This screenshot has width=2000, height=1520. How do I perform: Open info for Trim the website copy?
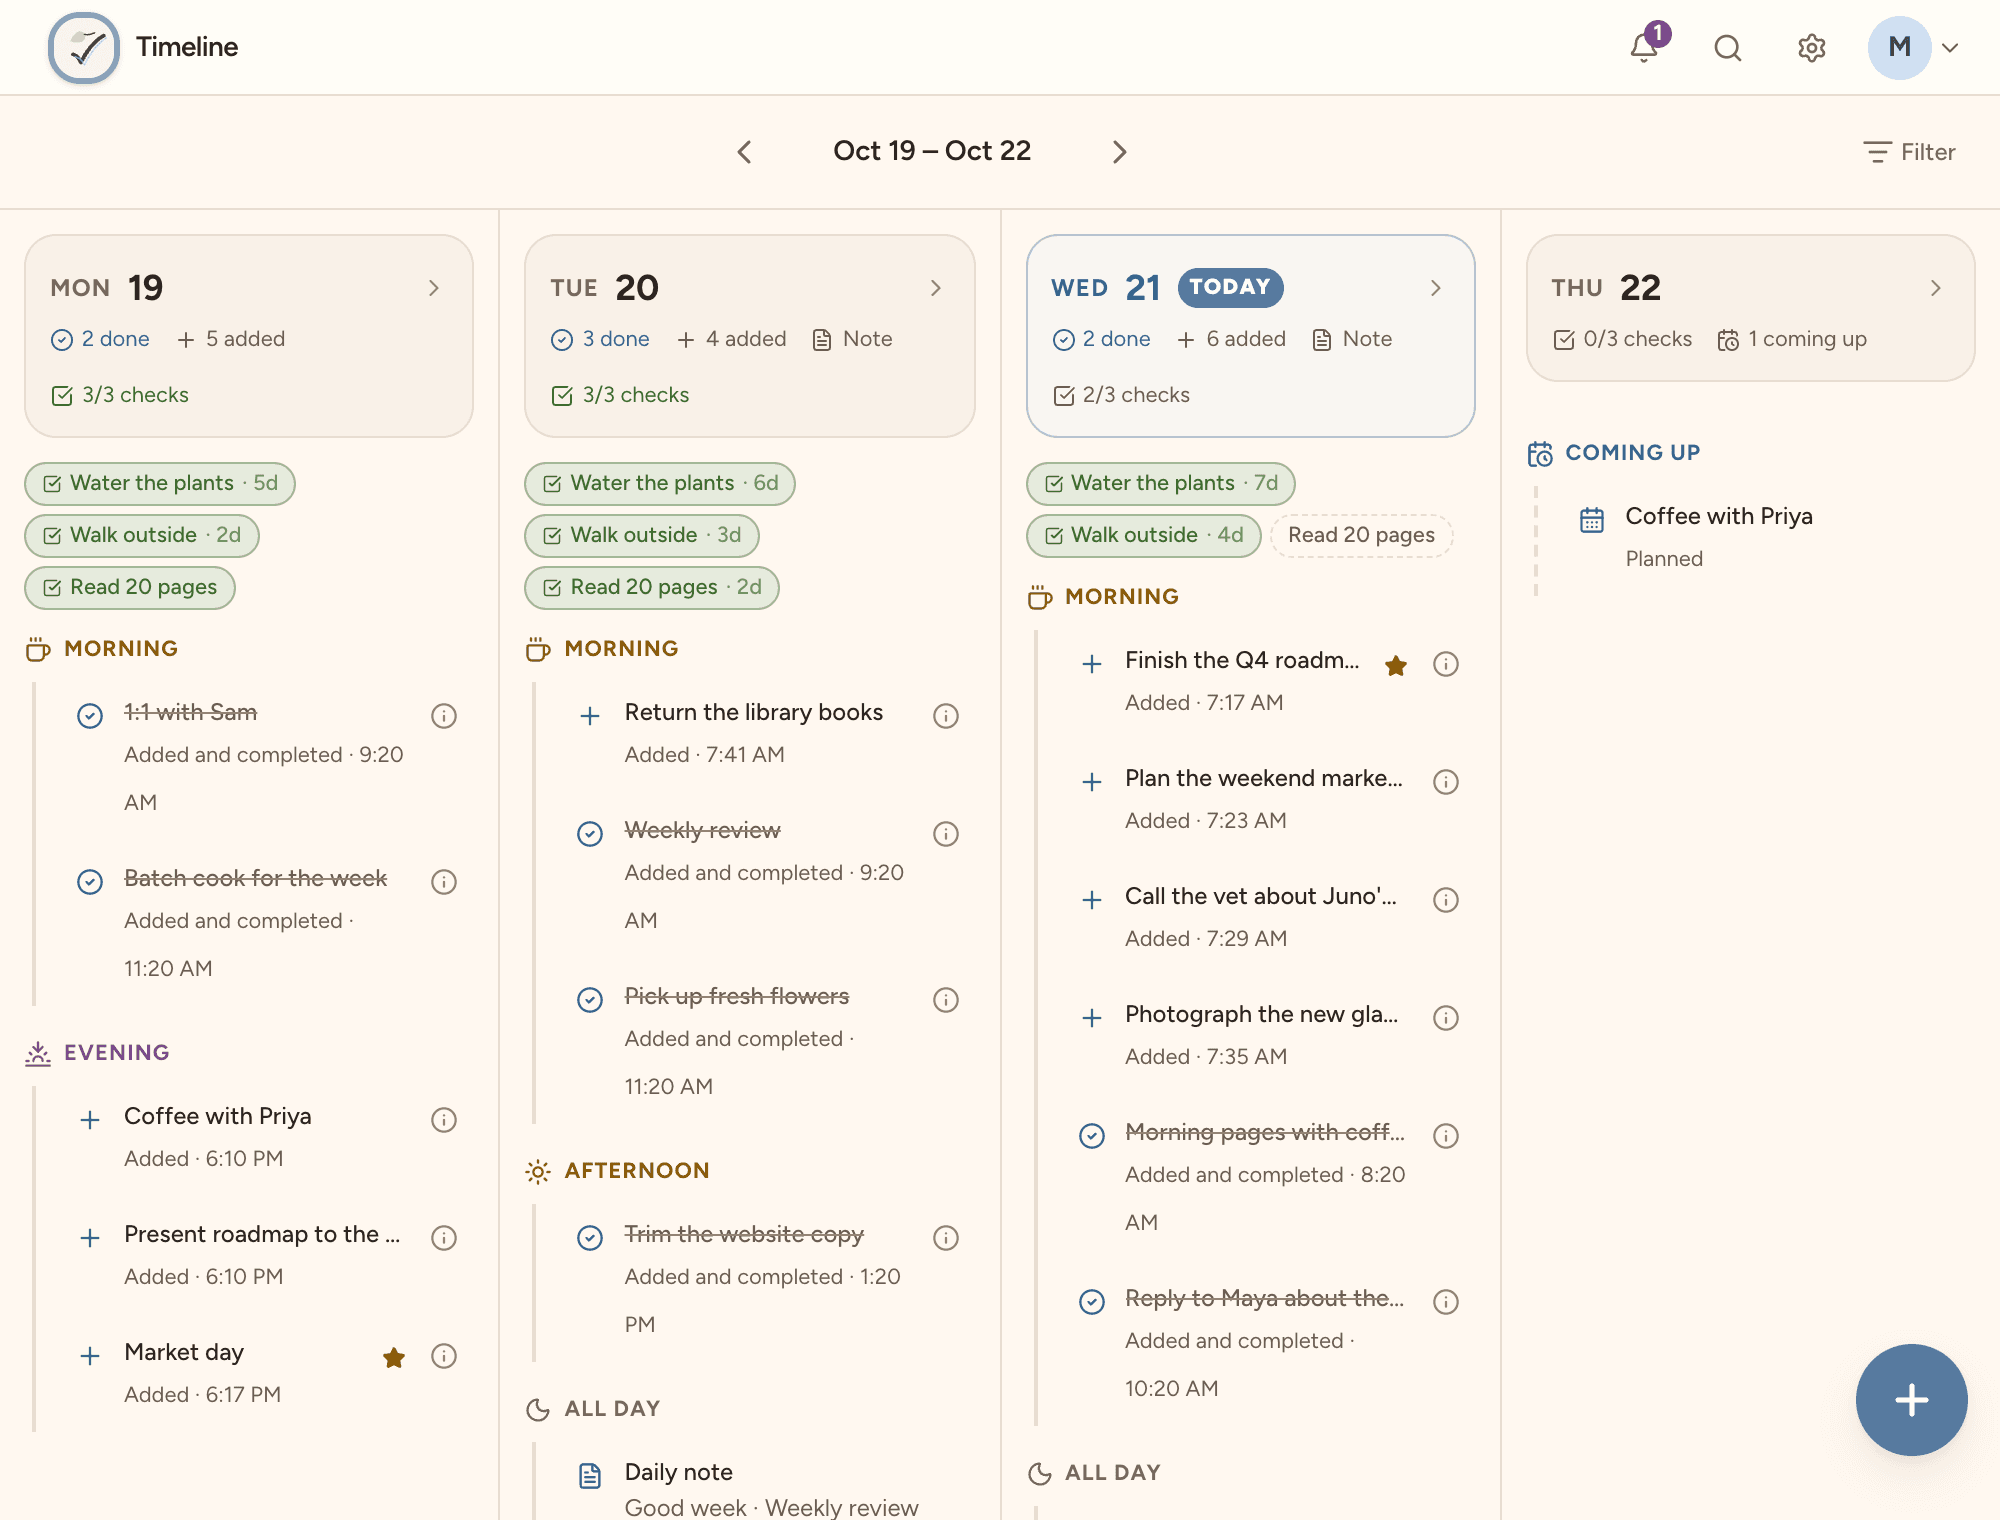[946, 1237]
